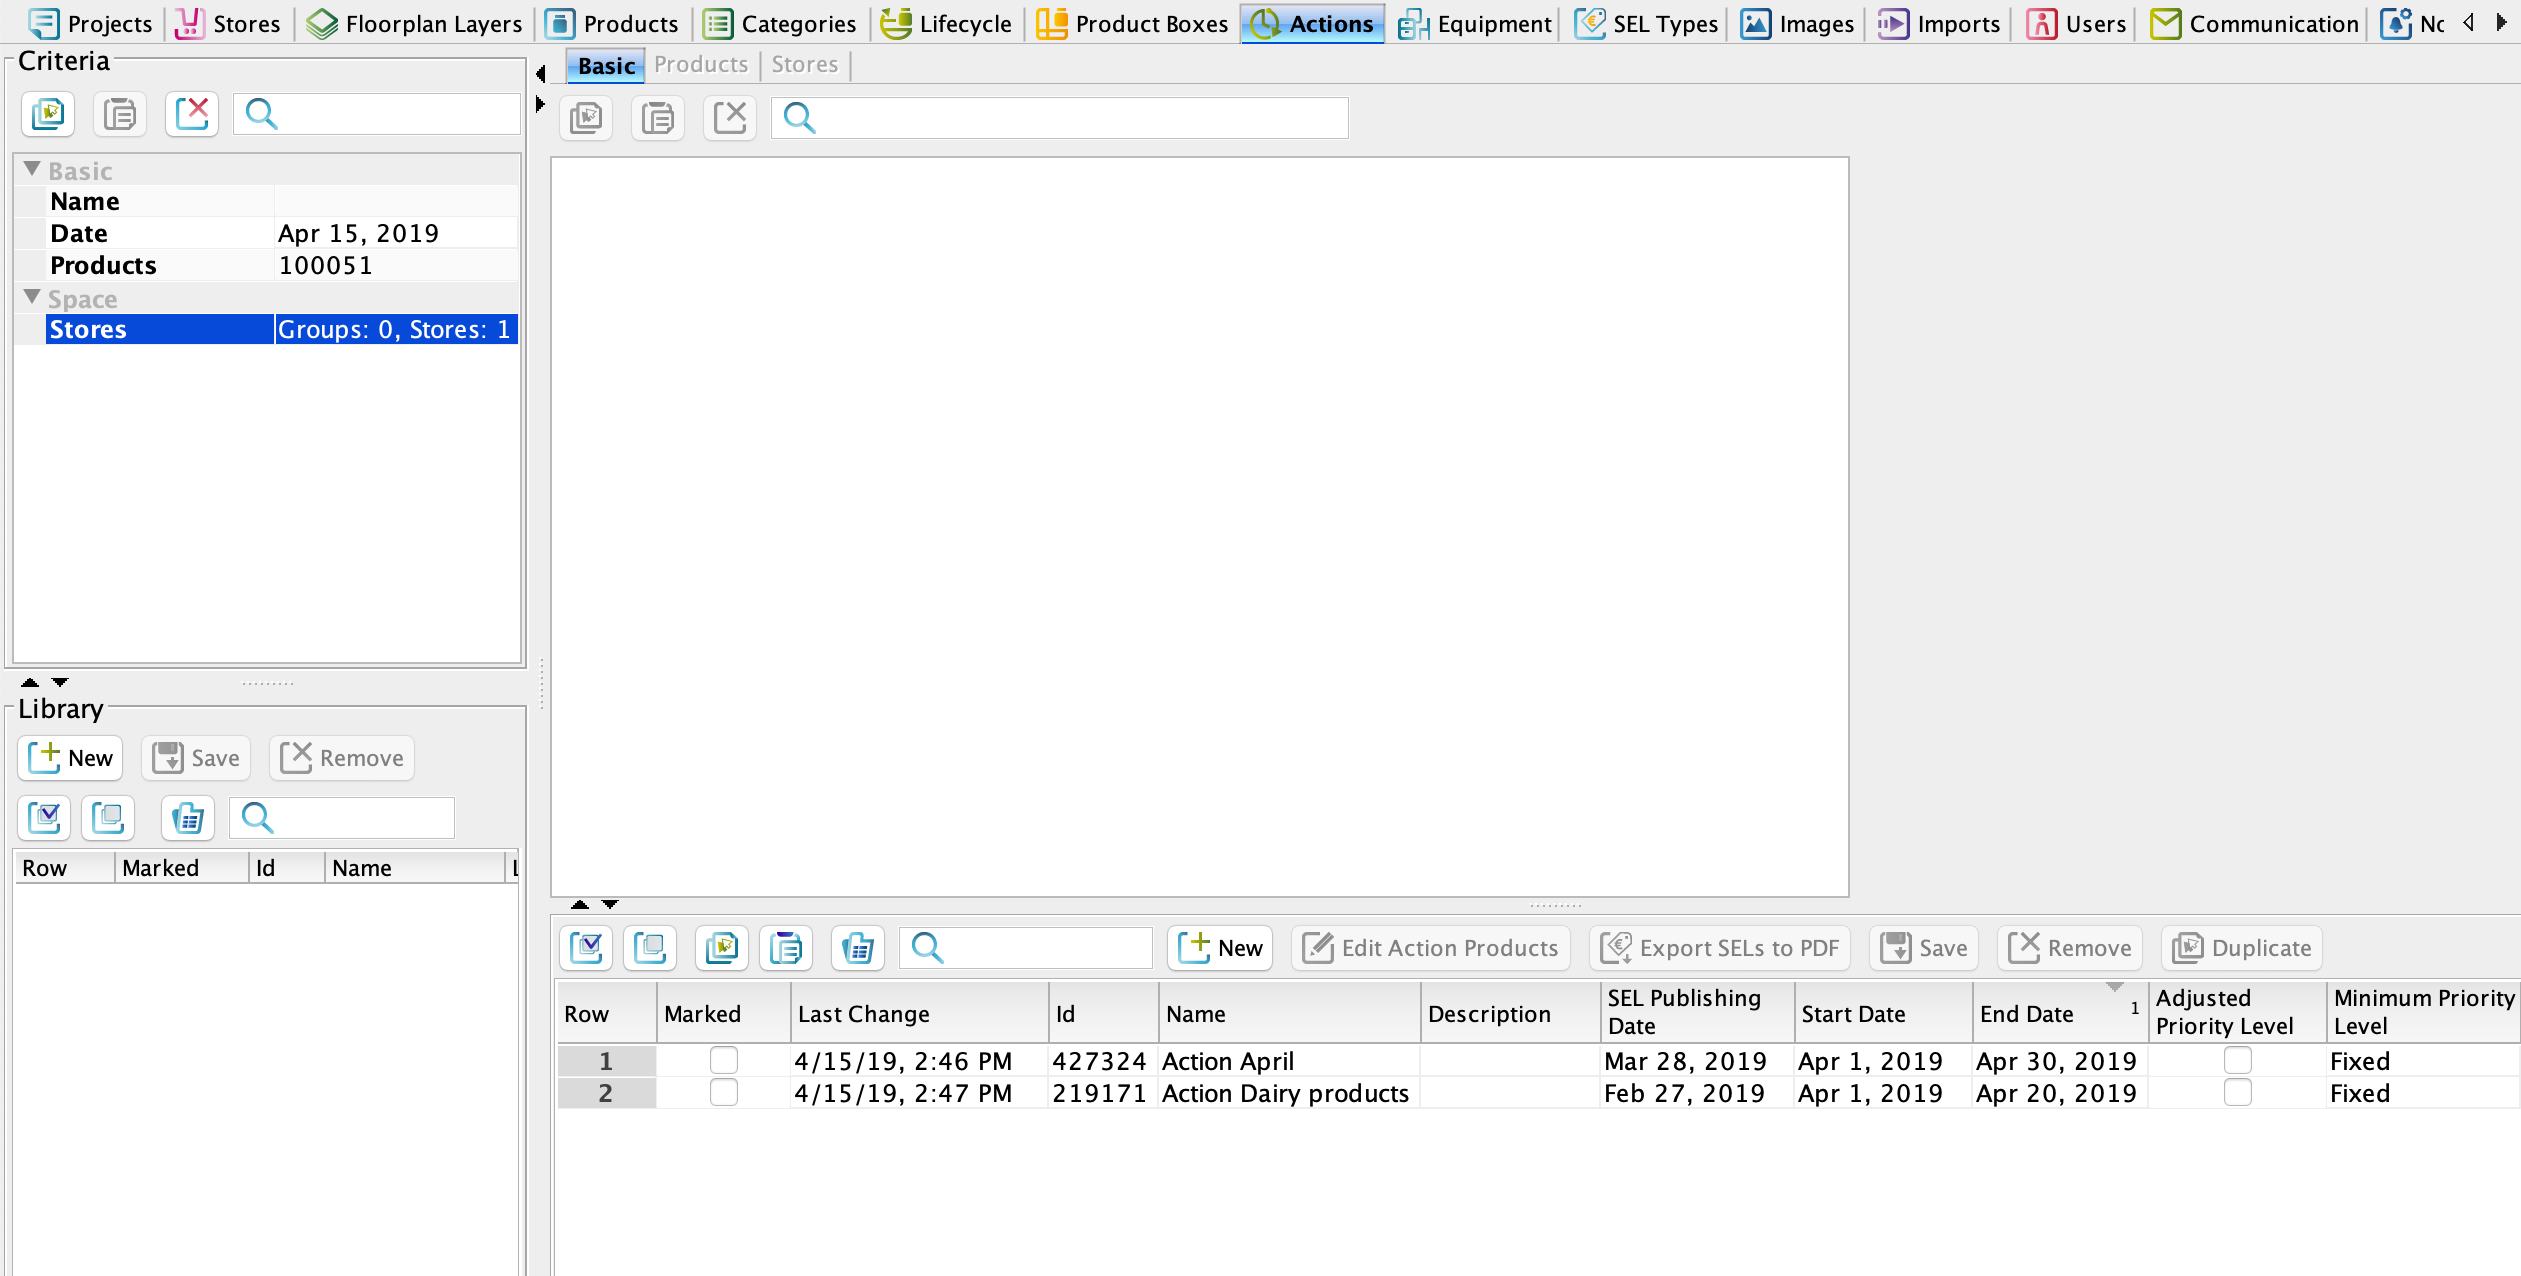2521x1276 pixels.
Task: Click New button in Library panel
Action: 70,758
